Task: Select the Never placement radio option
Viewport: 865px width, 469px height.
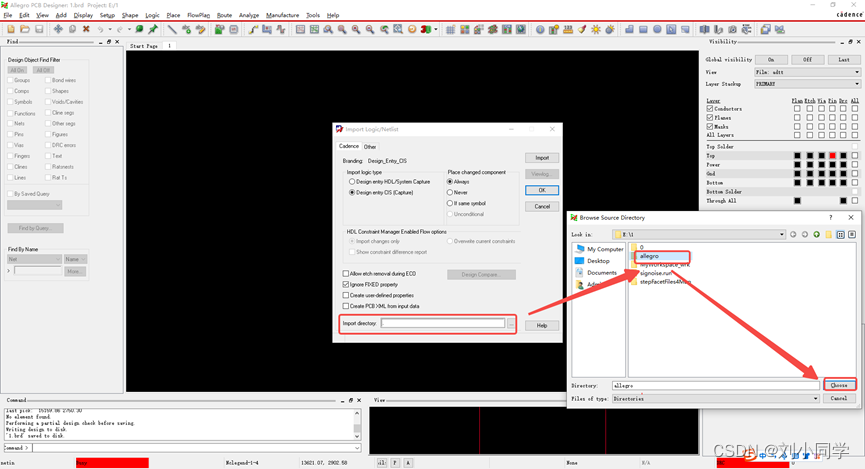Action: tap(450, 193)
